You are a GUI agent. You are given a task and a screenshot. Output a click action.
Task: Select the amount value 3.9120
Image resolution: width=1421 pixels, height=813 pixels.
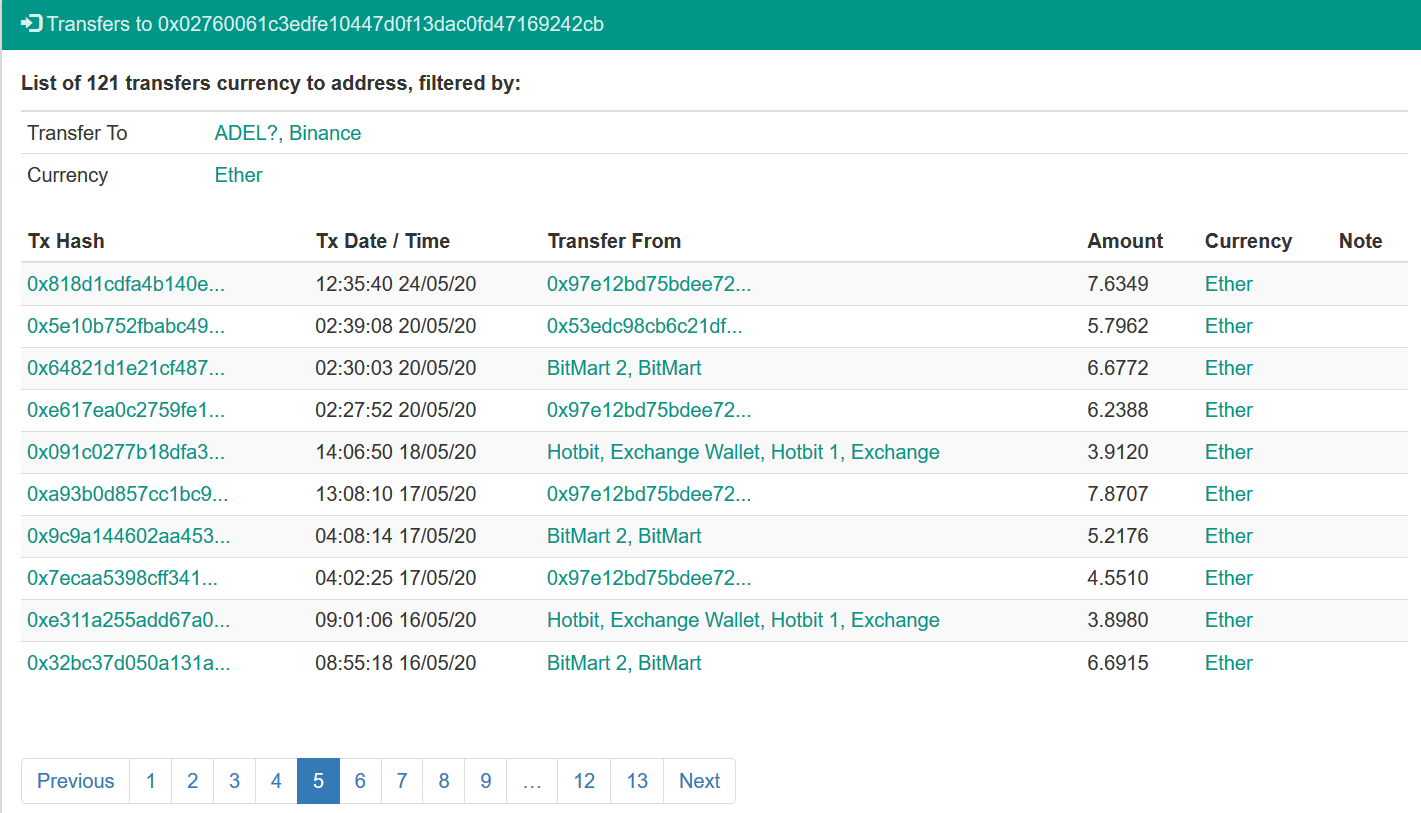coord(1118,452)
